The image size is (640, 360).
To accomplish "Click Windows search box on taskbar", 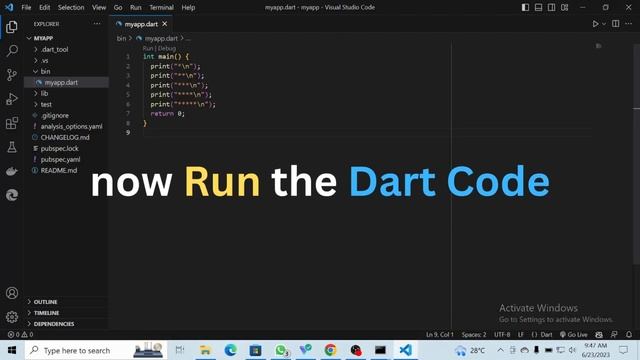I will (96, 350).
